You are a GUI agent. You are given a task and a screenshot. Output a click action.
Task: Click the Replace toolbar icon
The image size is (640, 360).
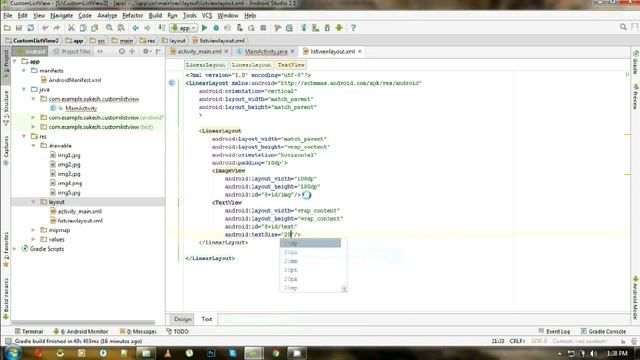(121, 28)
